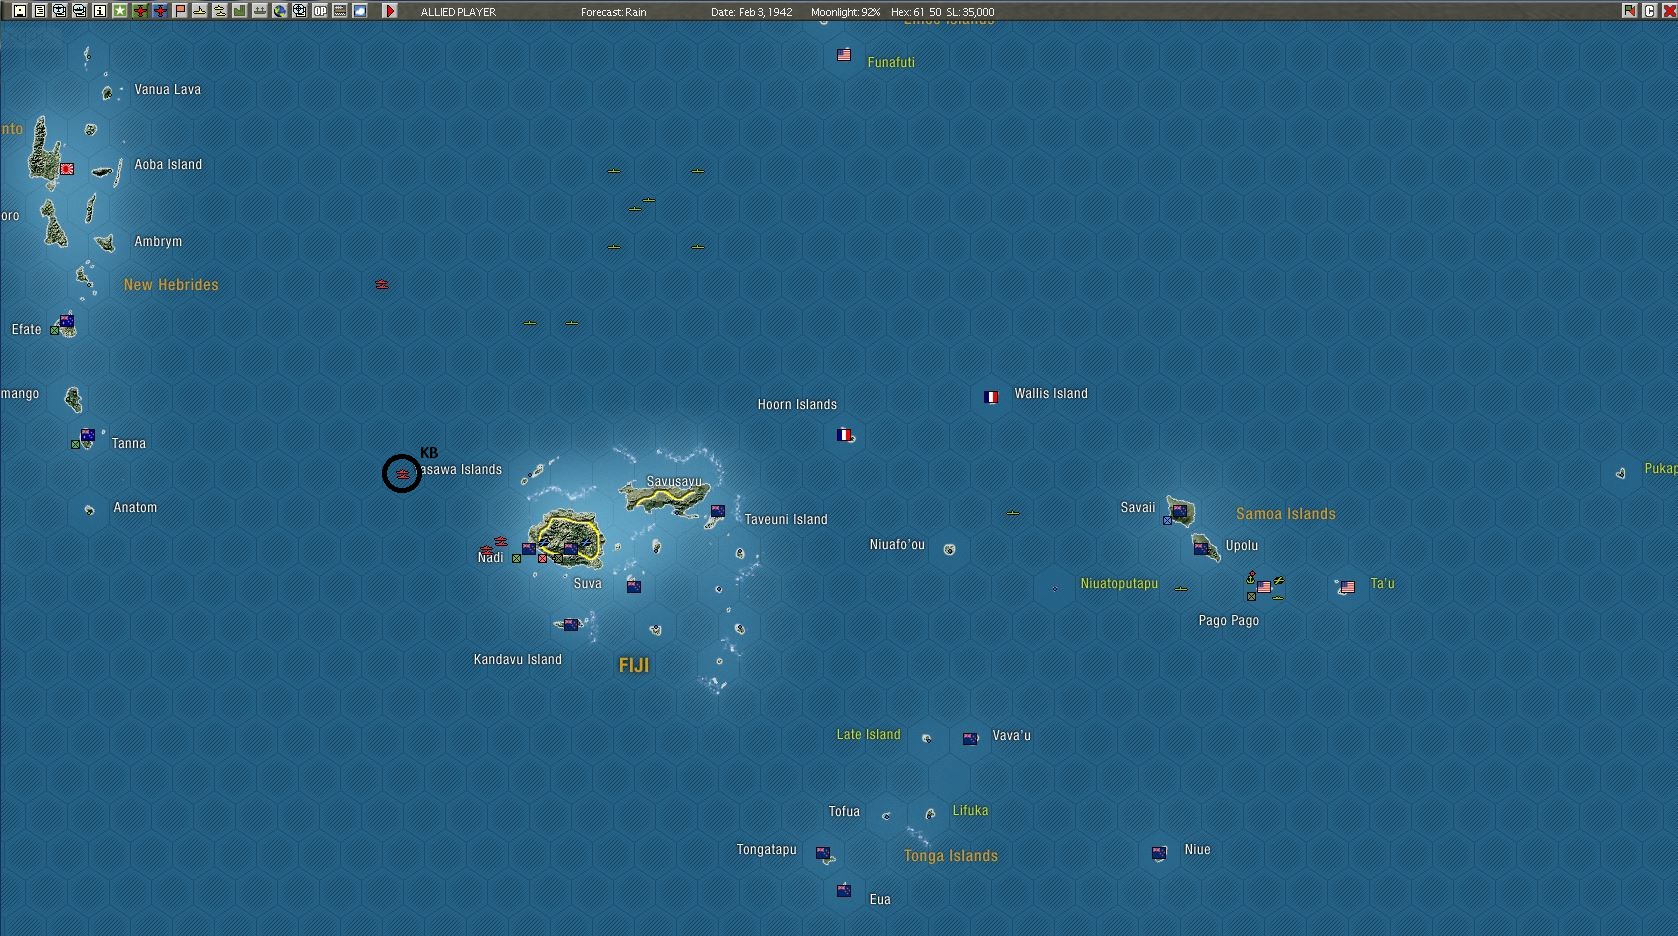
Task: Click the 'New Hebrides' region label
Action: pyautogui.click(x=171, y=285)
